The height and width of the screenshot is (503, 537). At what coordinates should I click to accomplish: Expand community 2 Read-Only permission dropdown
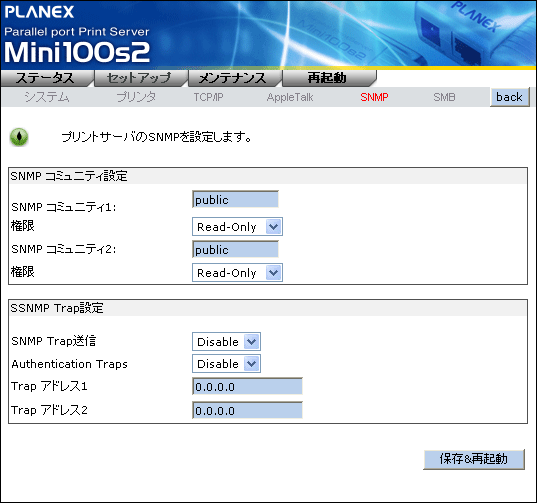click(x=237, y=273)
